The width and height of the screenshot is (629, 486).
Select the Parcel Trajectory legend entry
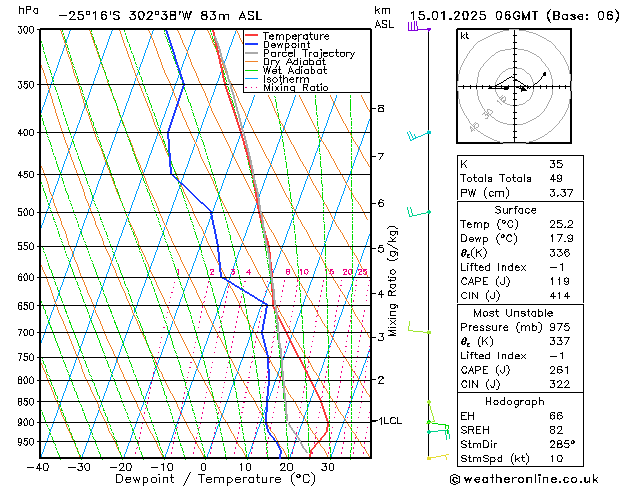click(x=308, y=54)
